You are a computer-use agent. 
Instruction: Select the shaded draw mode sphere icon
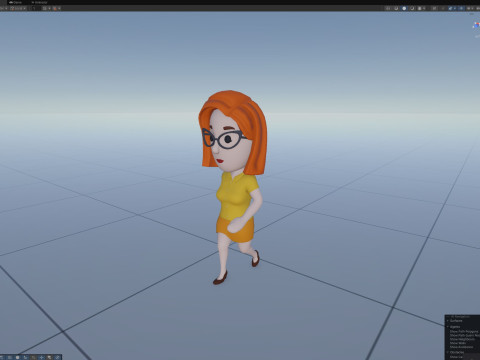404,8
